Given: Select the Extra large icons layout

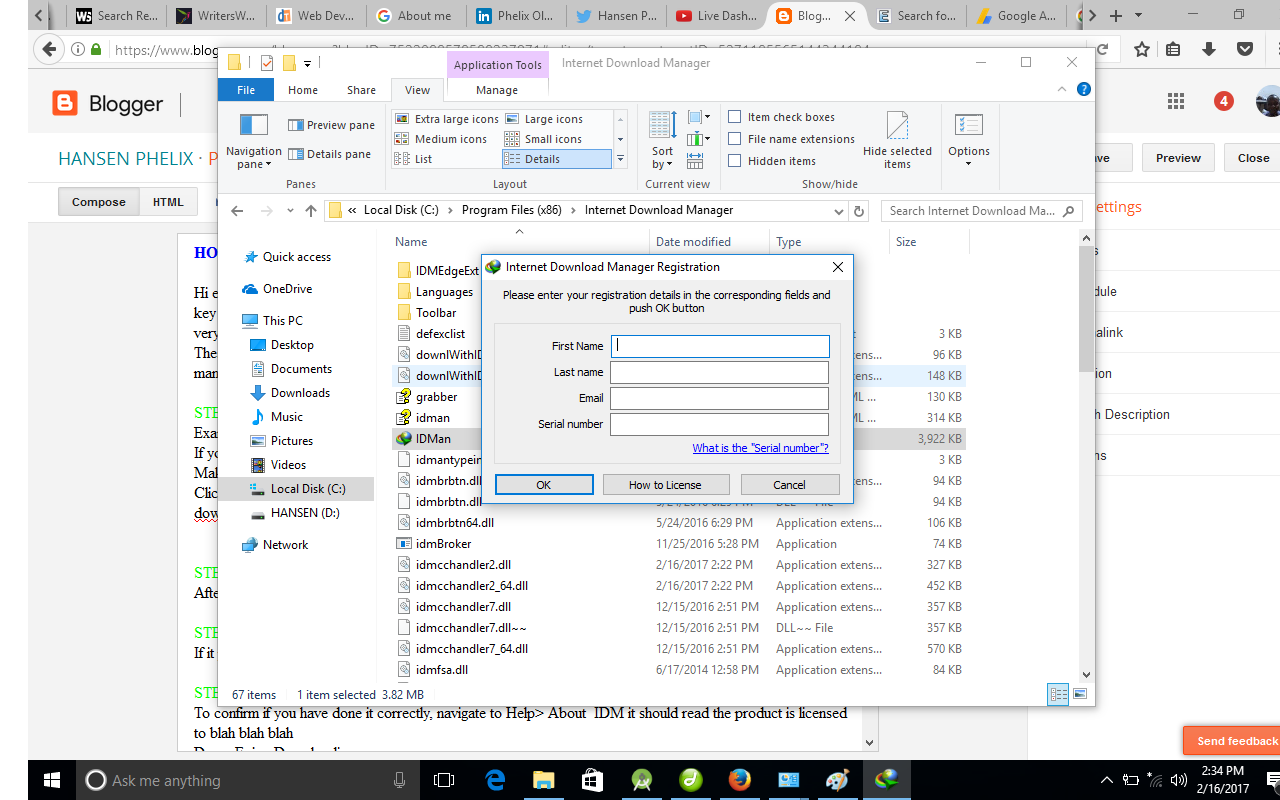Looking at the screenshot, I should pyautogui.click(x=446, y=119).
